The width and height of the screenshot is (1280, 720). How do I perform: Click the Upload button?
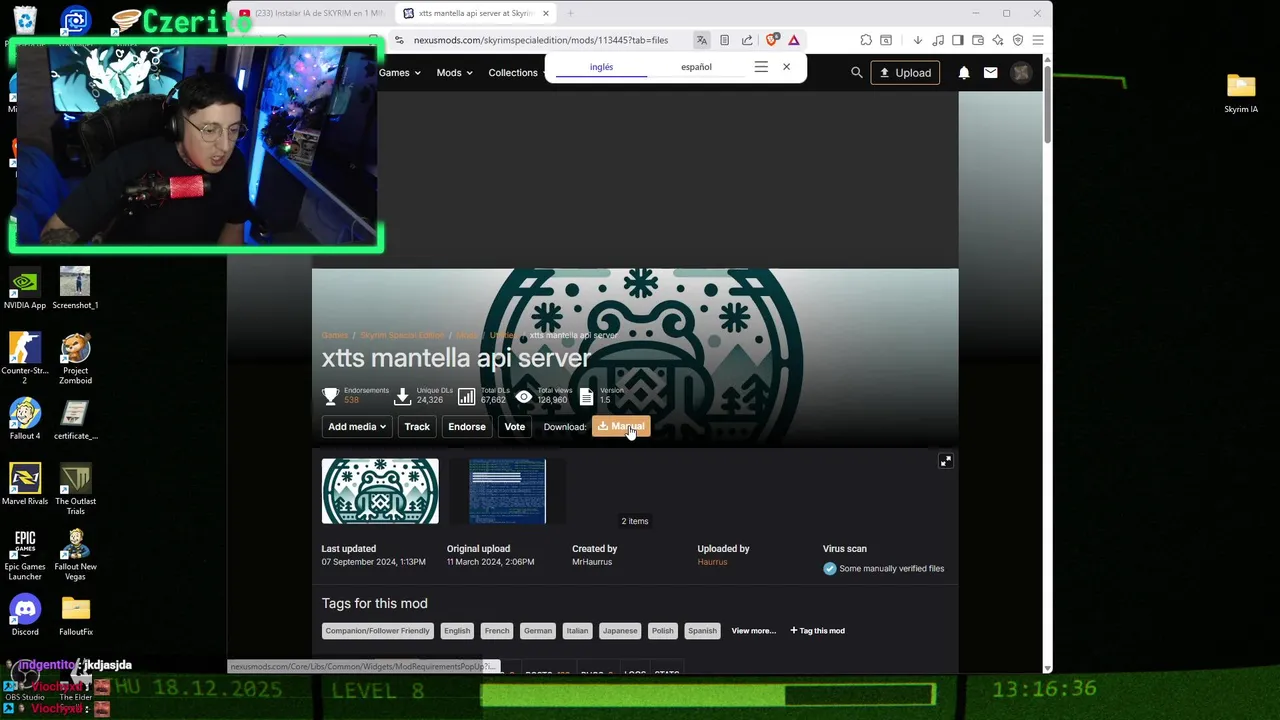(905, 73)
